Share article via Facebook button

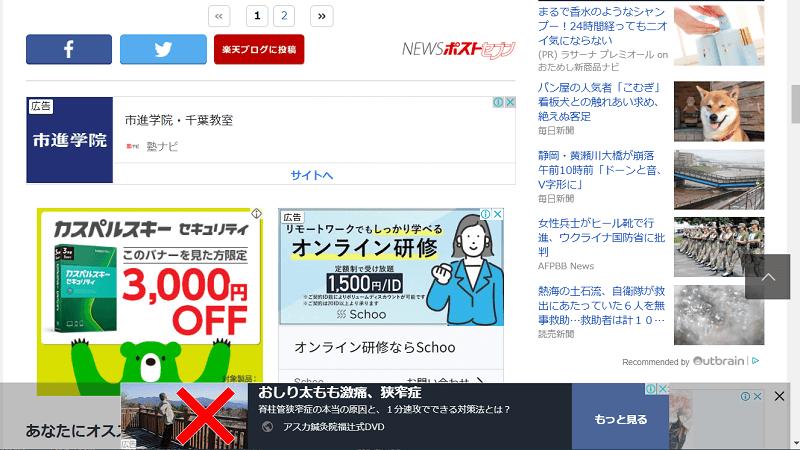pyautogui.click(x=69, y=49)
